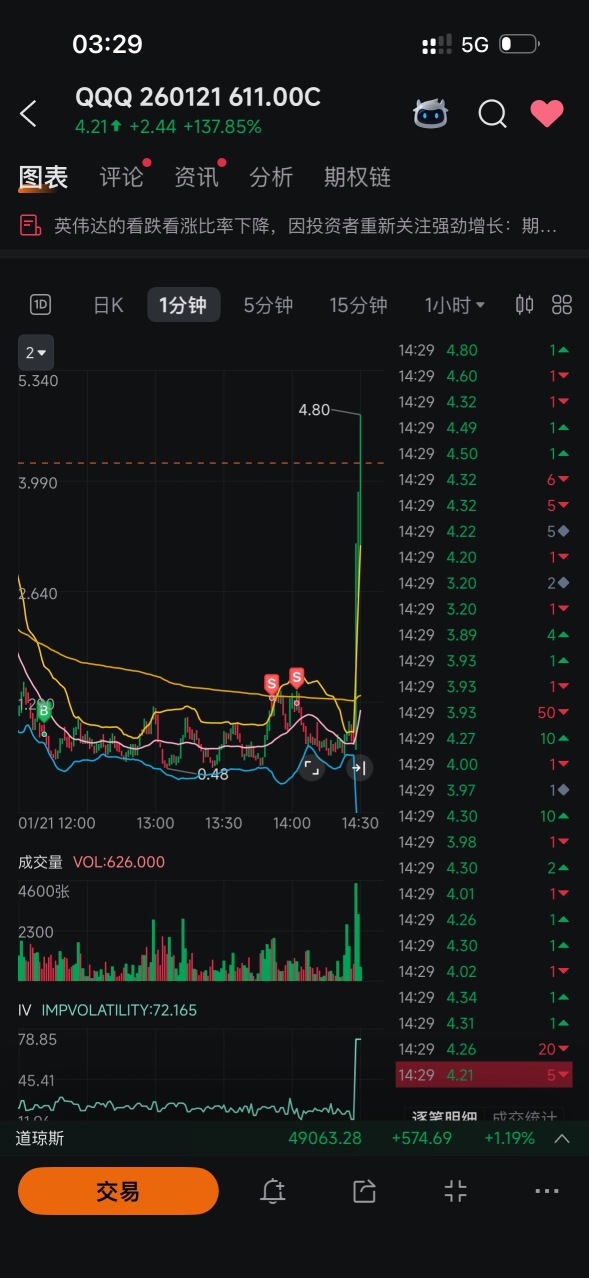Switch to the 图表 tab
The width and height of the screenshot is (589, 1278).
pyautogui.click(x=44, y=177)
